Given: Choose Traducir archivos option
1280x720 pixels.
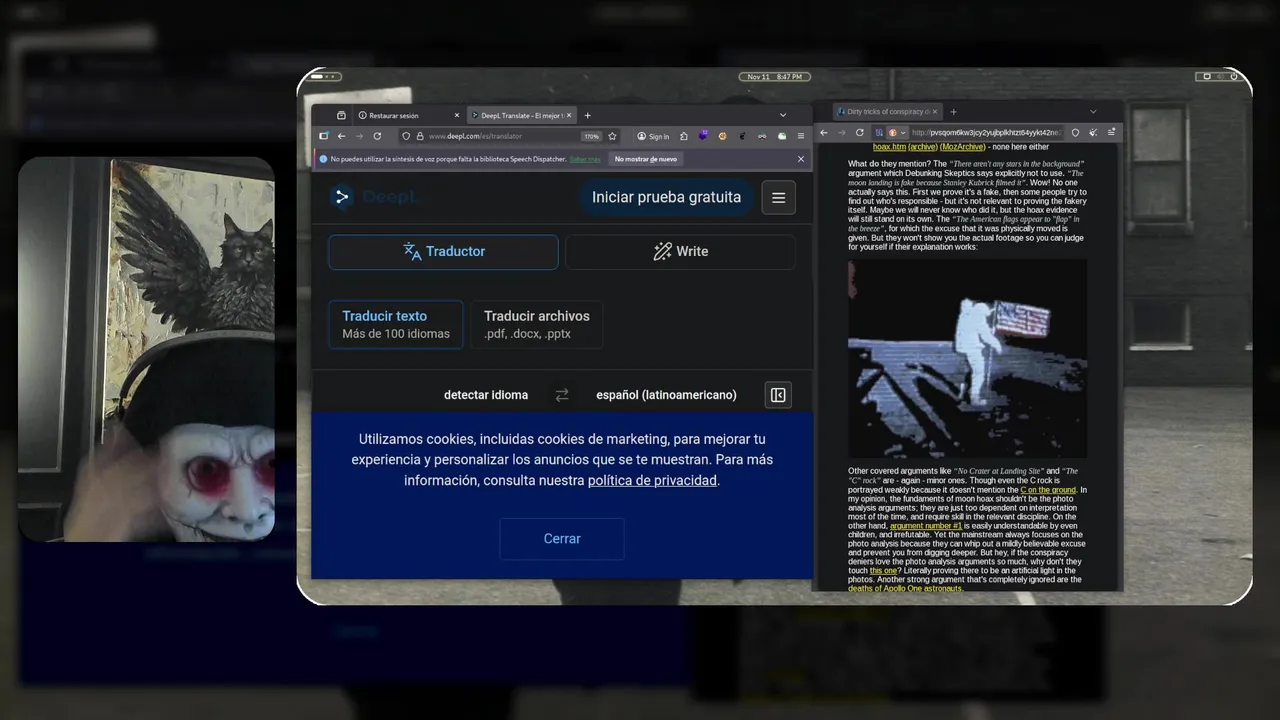Looking at the screenshot, I should 537,324.
